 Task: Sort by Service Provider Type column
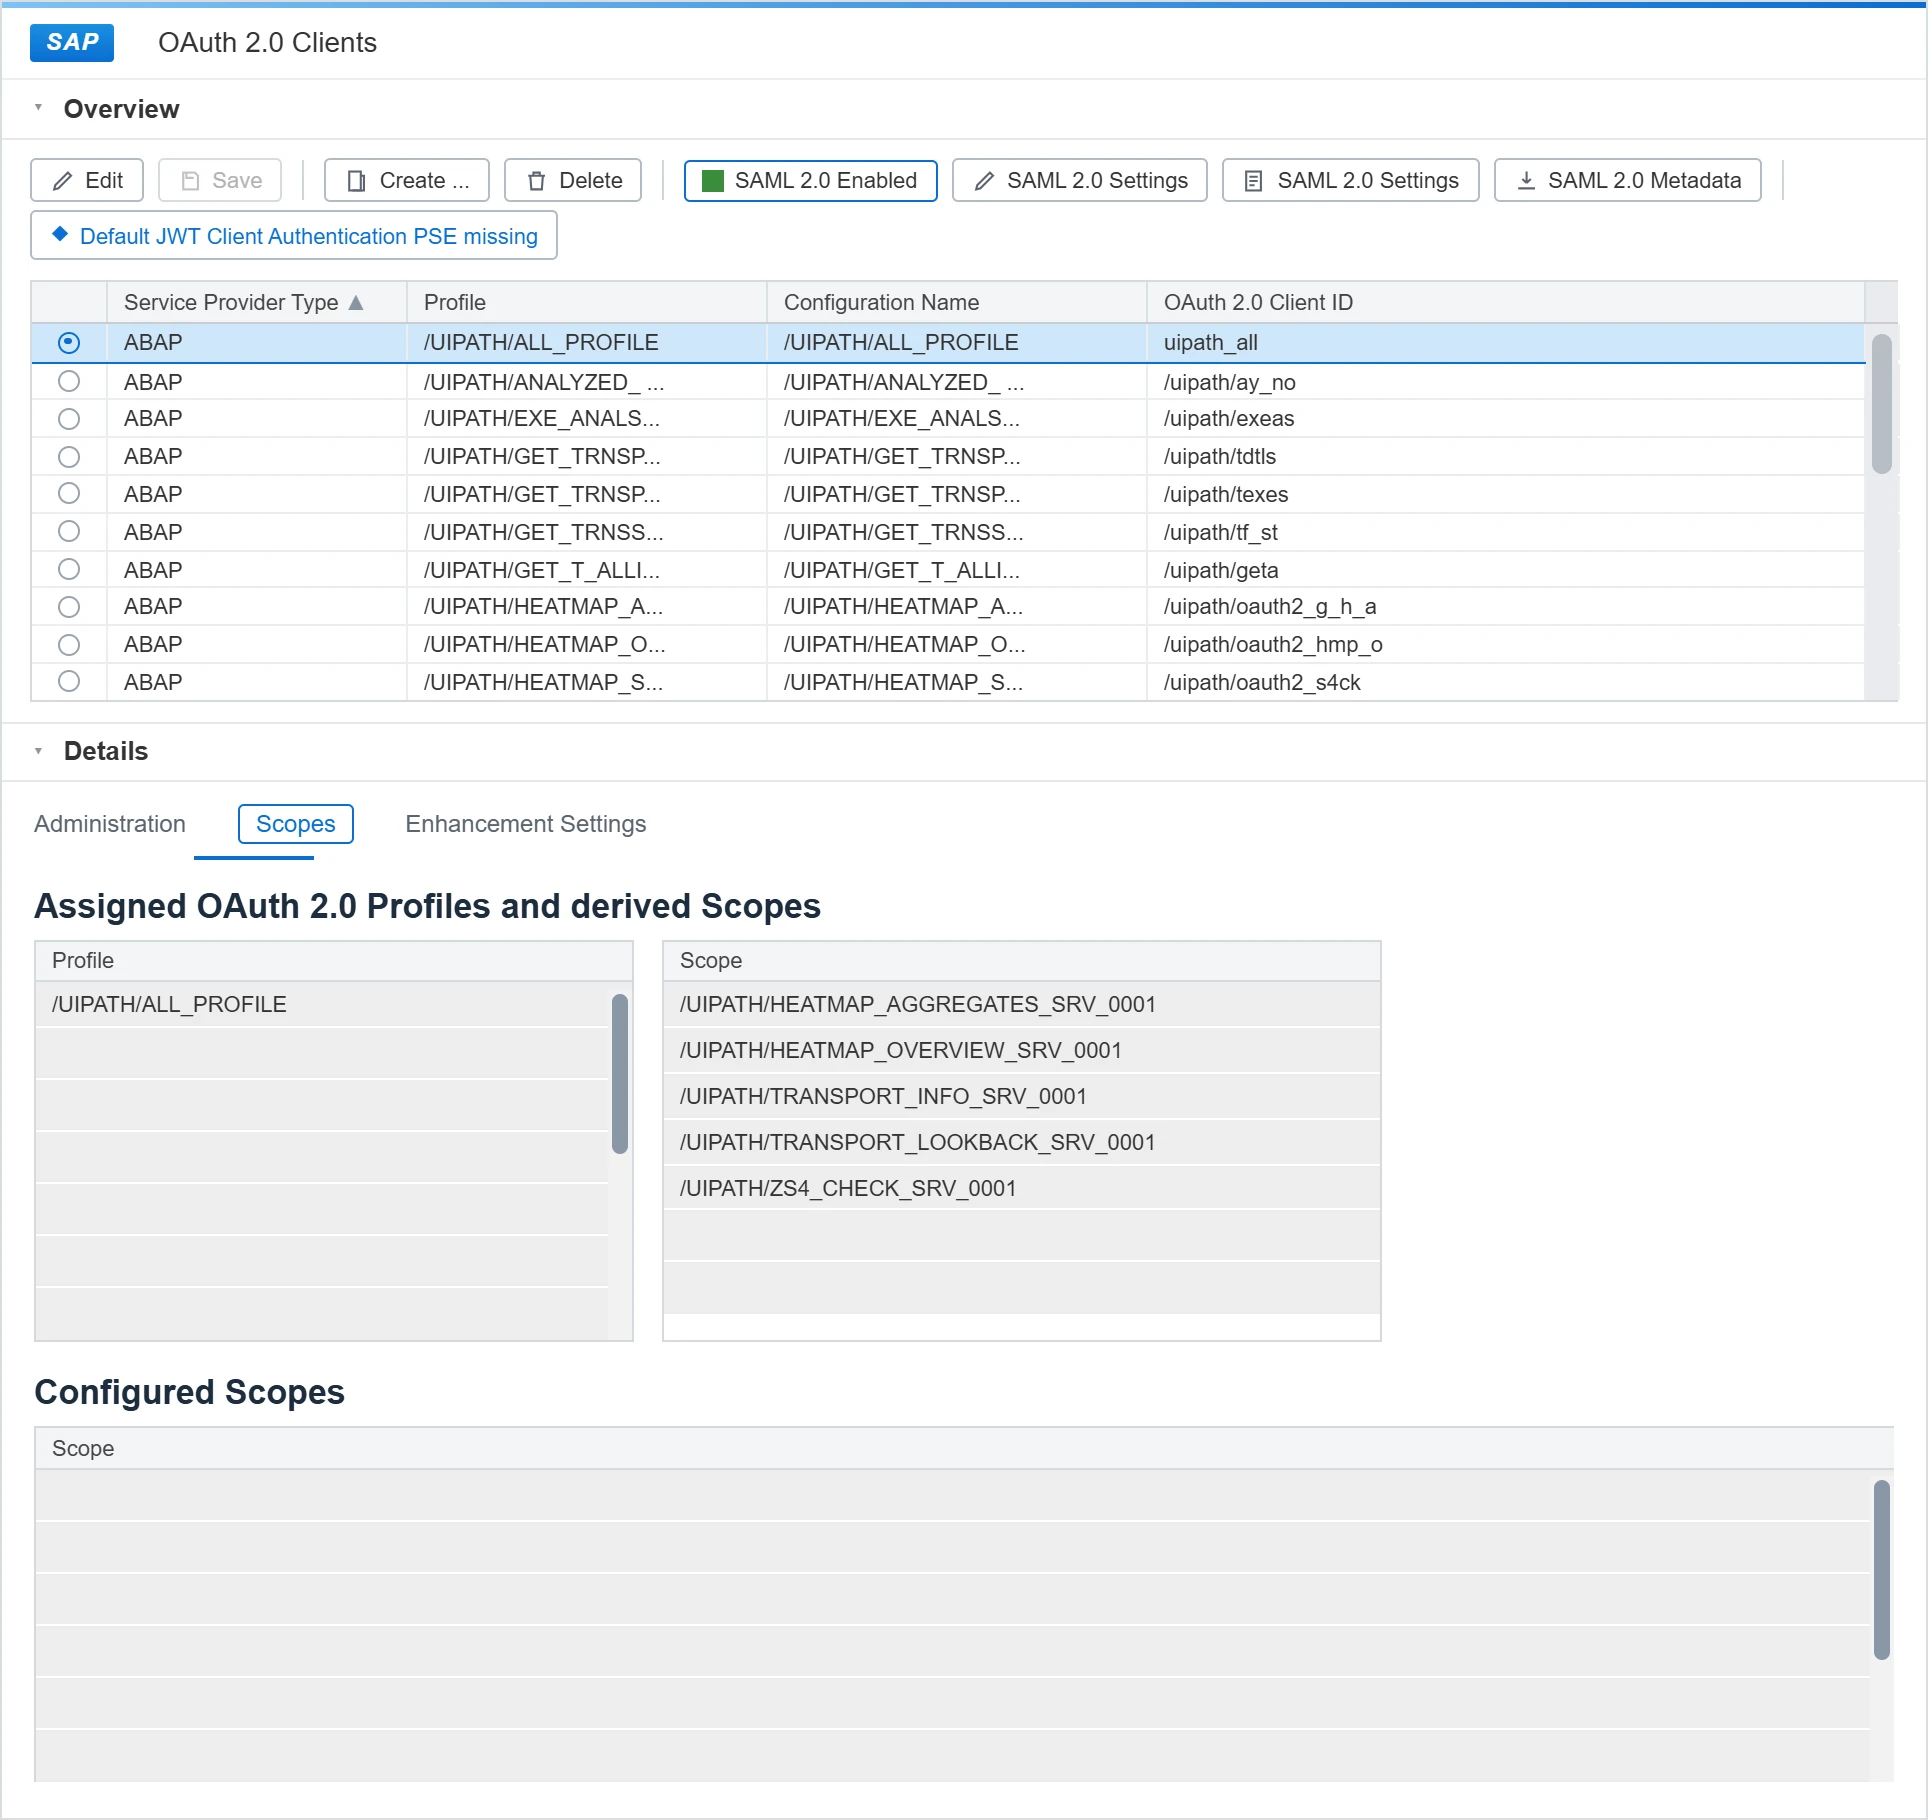coord(257,302)
